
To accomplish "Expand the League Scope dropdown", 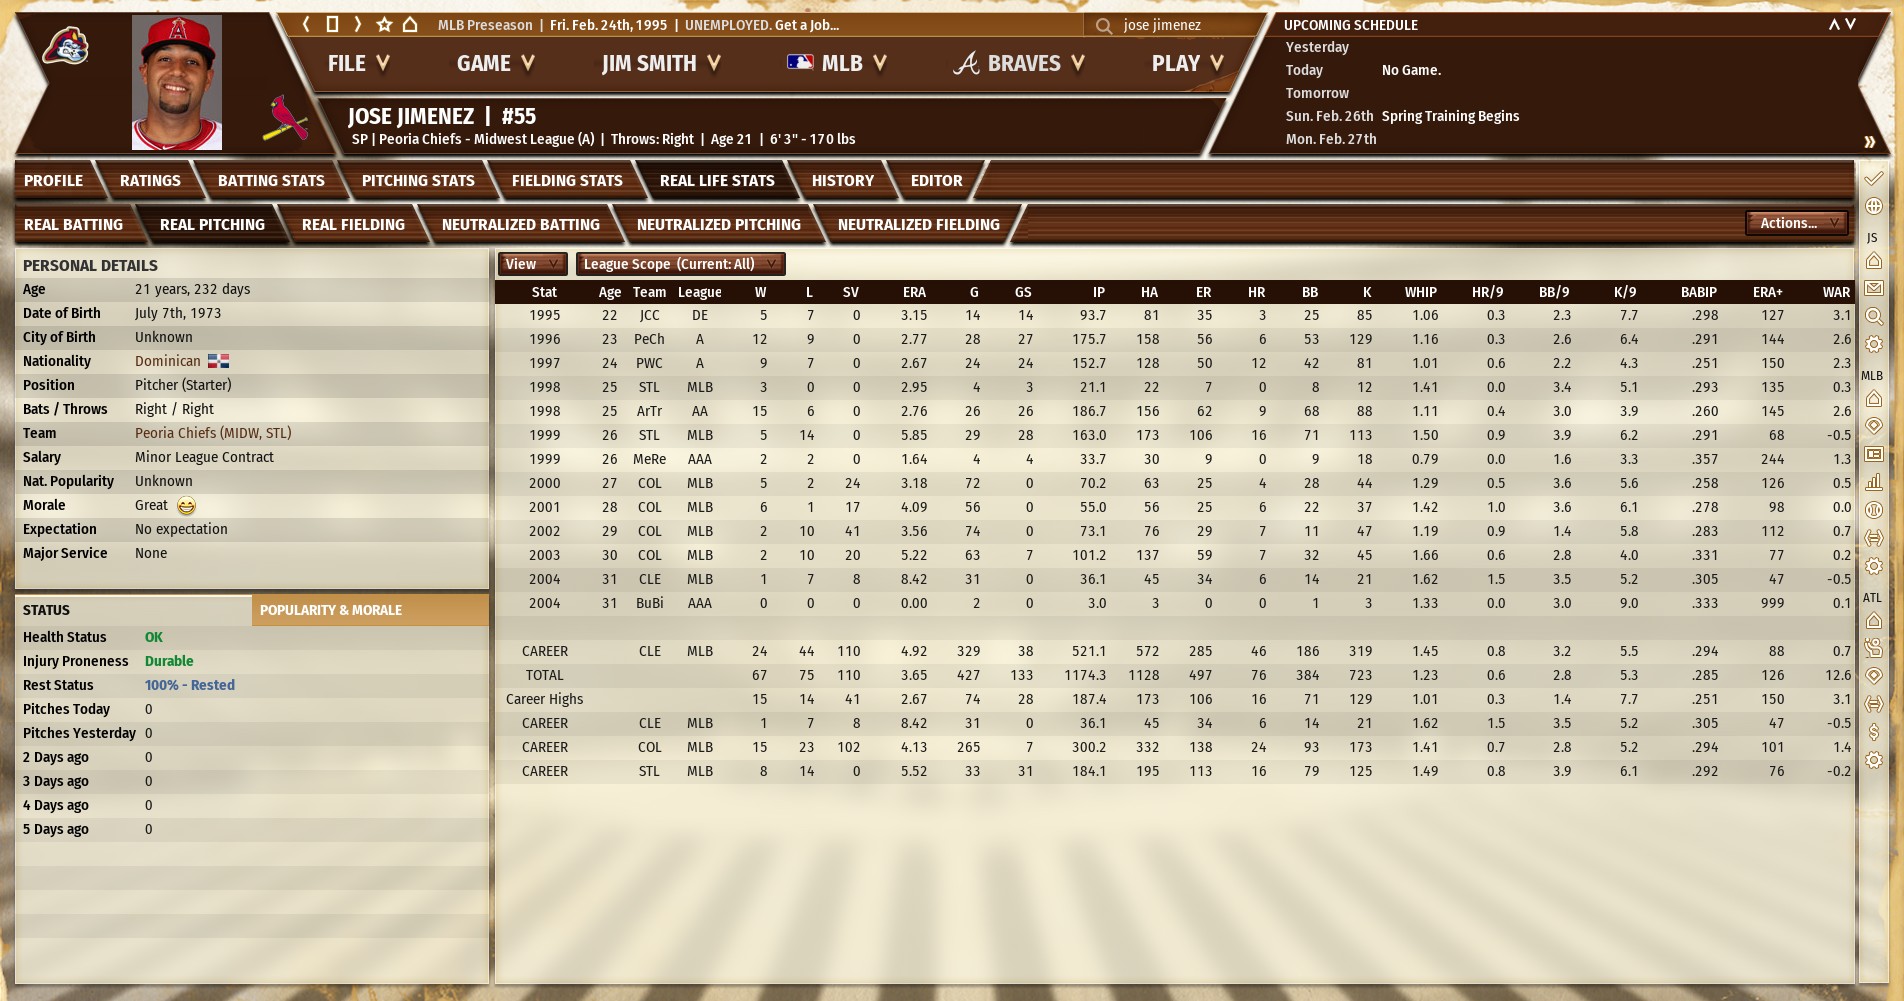I will (680, 264).
